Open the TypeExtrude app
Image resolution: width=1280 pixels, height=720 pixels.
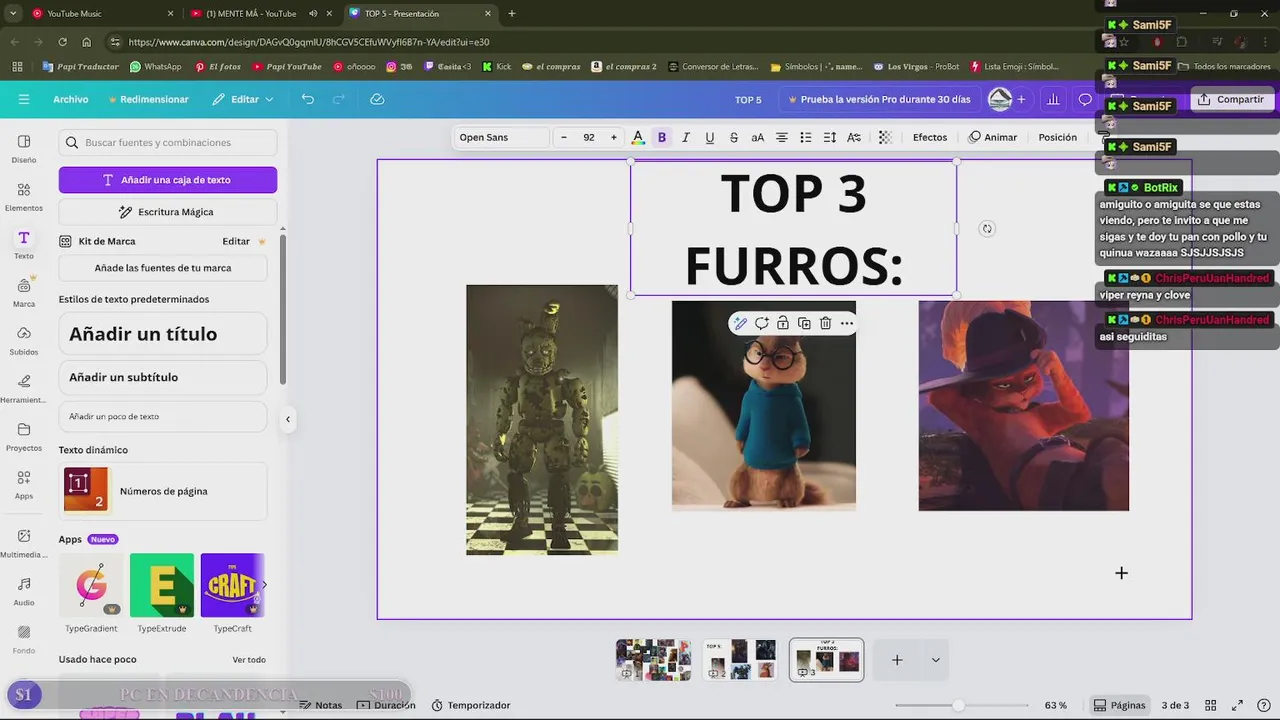point(162,585)
